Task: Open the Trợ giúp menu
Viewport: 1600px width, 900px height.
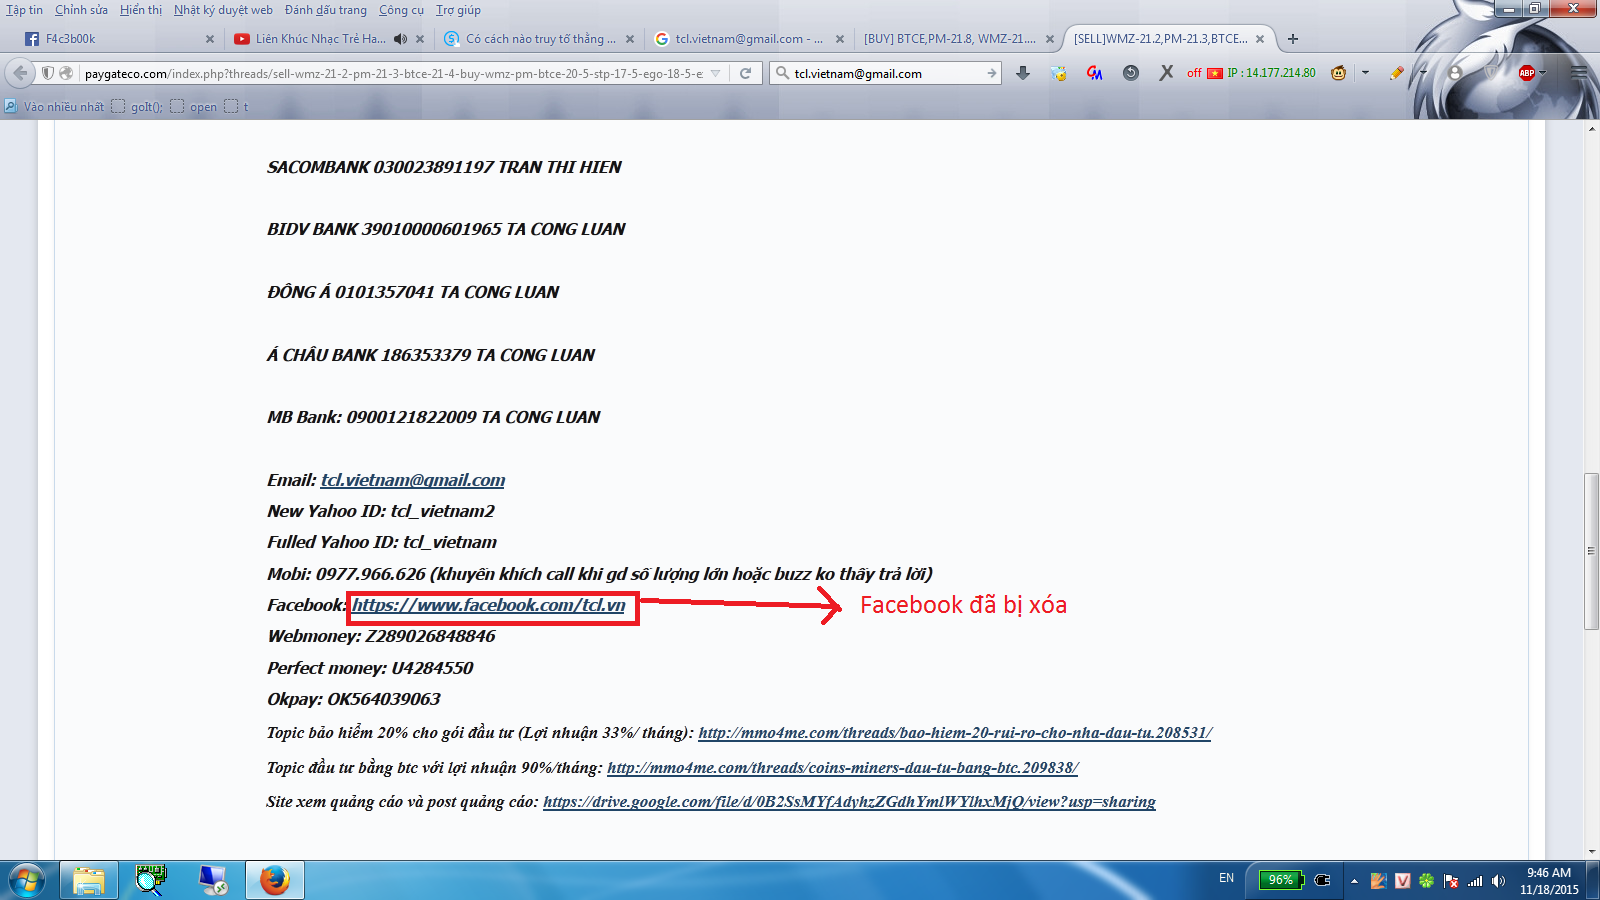Action: coord(458,10)
